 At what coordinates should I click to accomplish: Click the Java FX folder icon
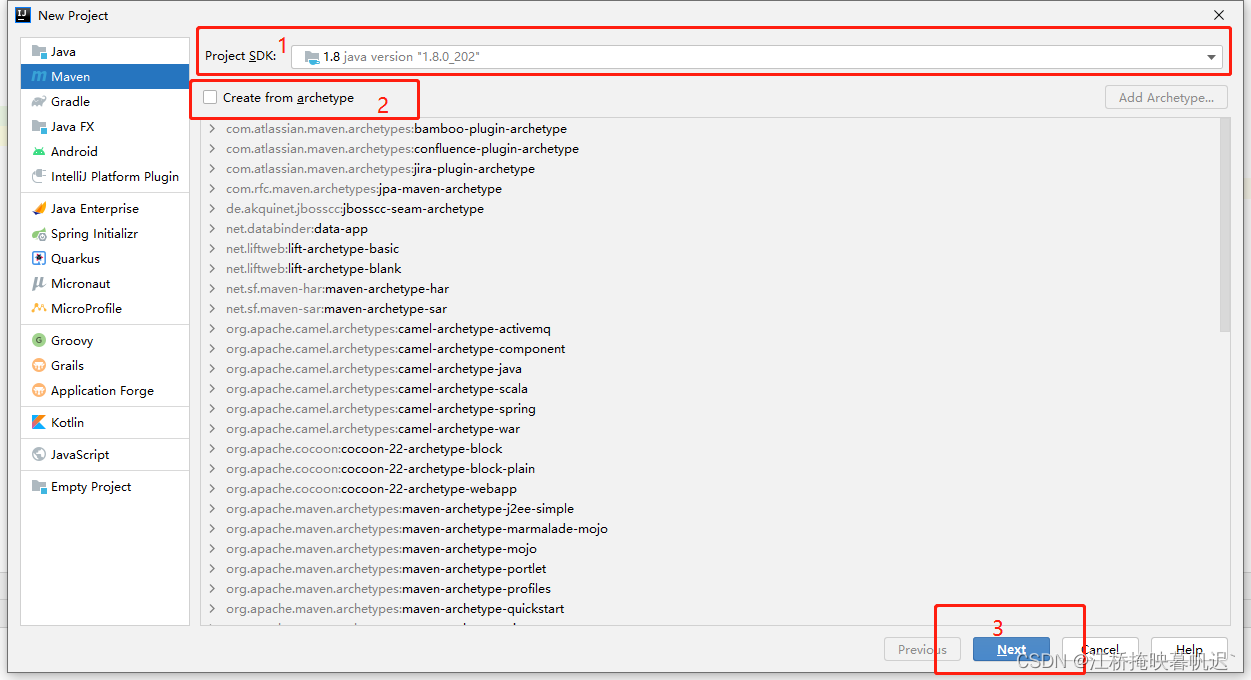[39, 127]
